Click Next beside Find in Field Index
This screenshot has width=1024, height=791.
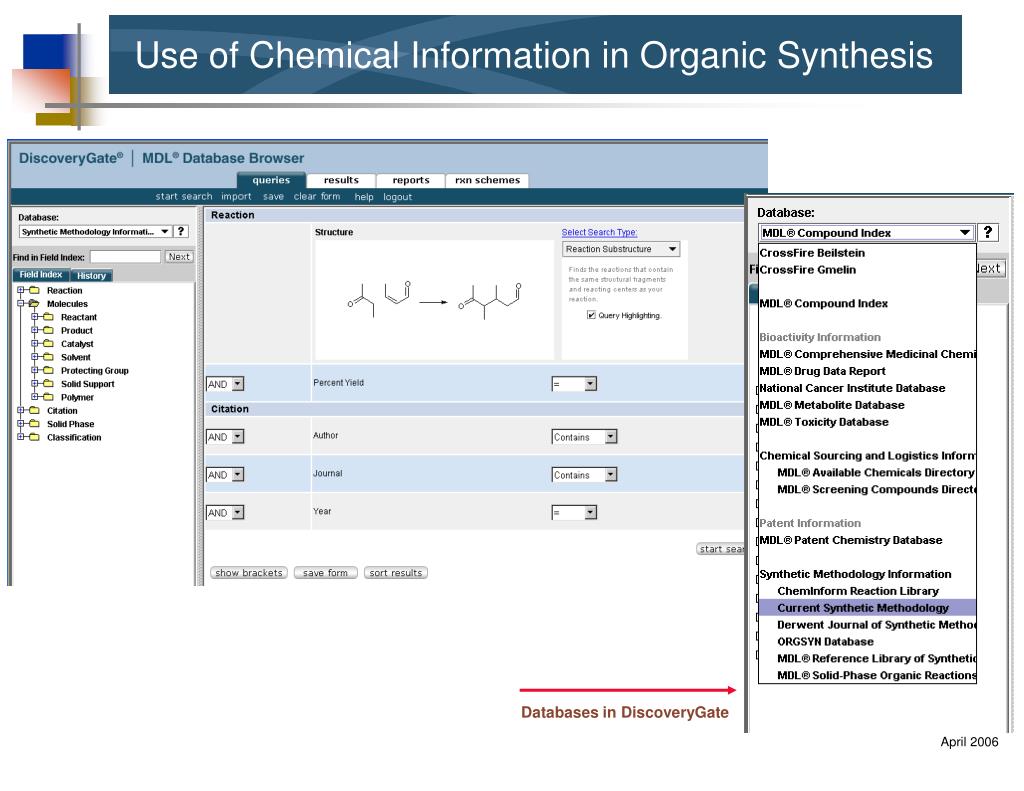click(x=179, y=257)
